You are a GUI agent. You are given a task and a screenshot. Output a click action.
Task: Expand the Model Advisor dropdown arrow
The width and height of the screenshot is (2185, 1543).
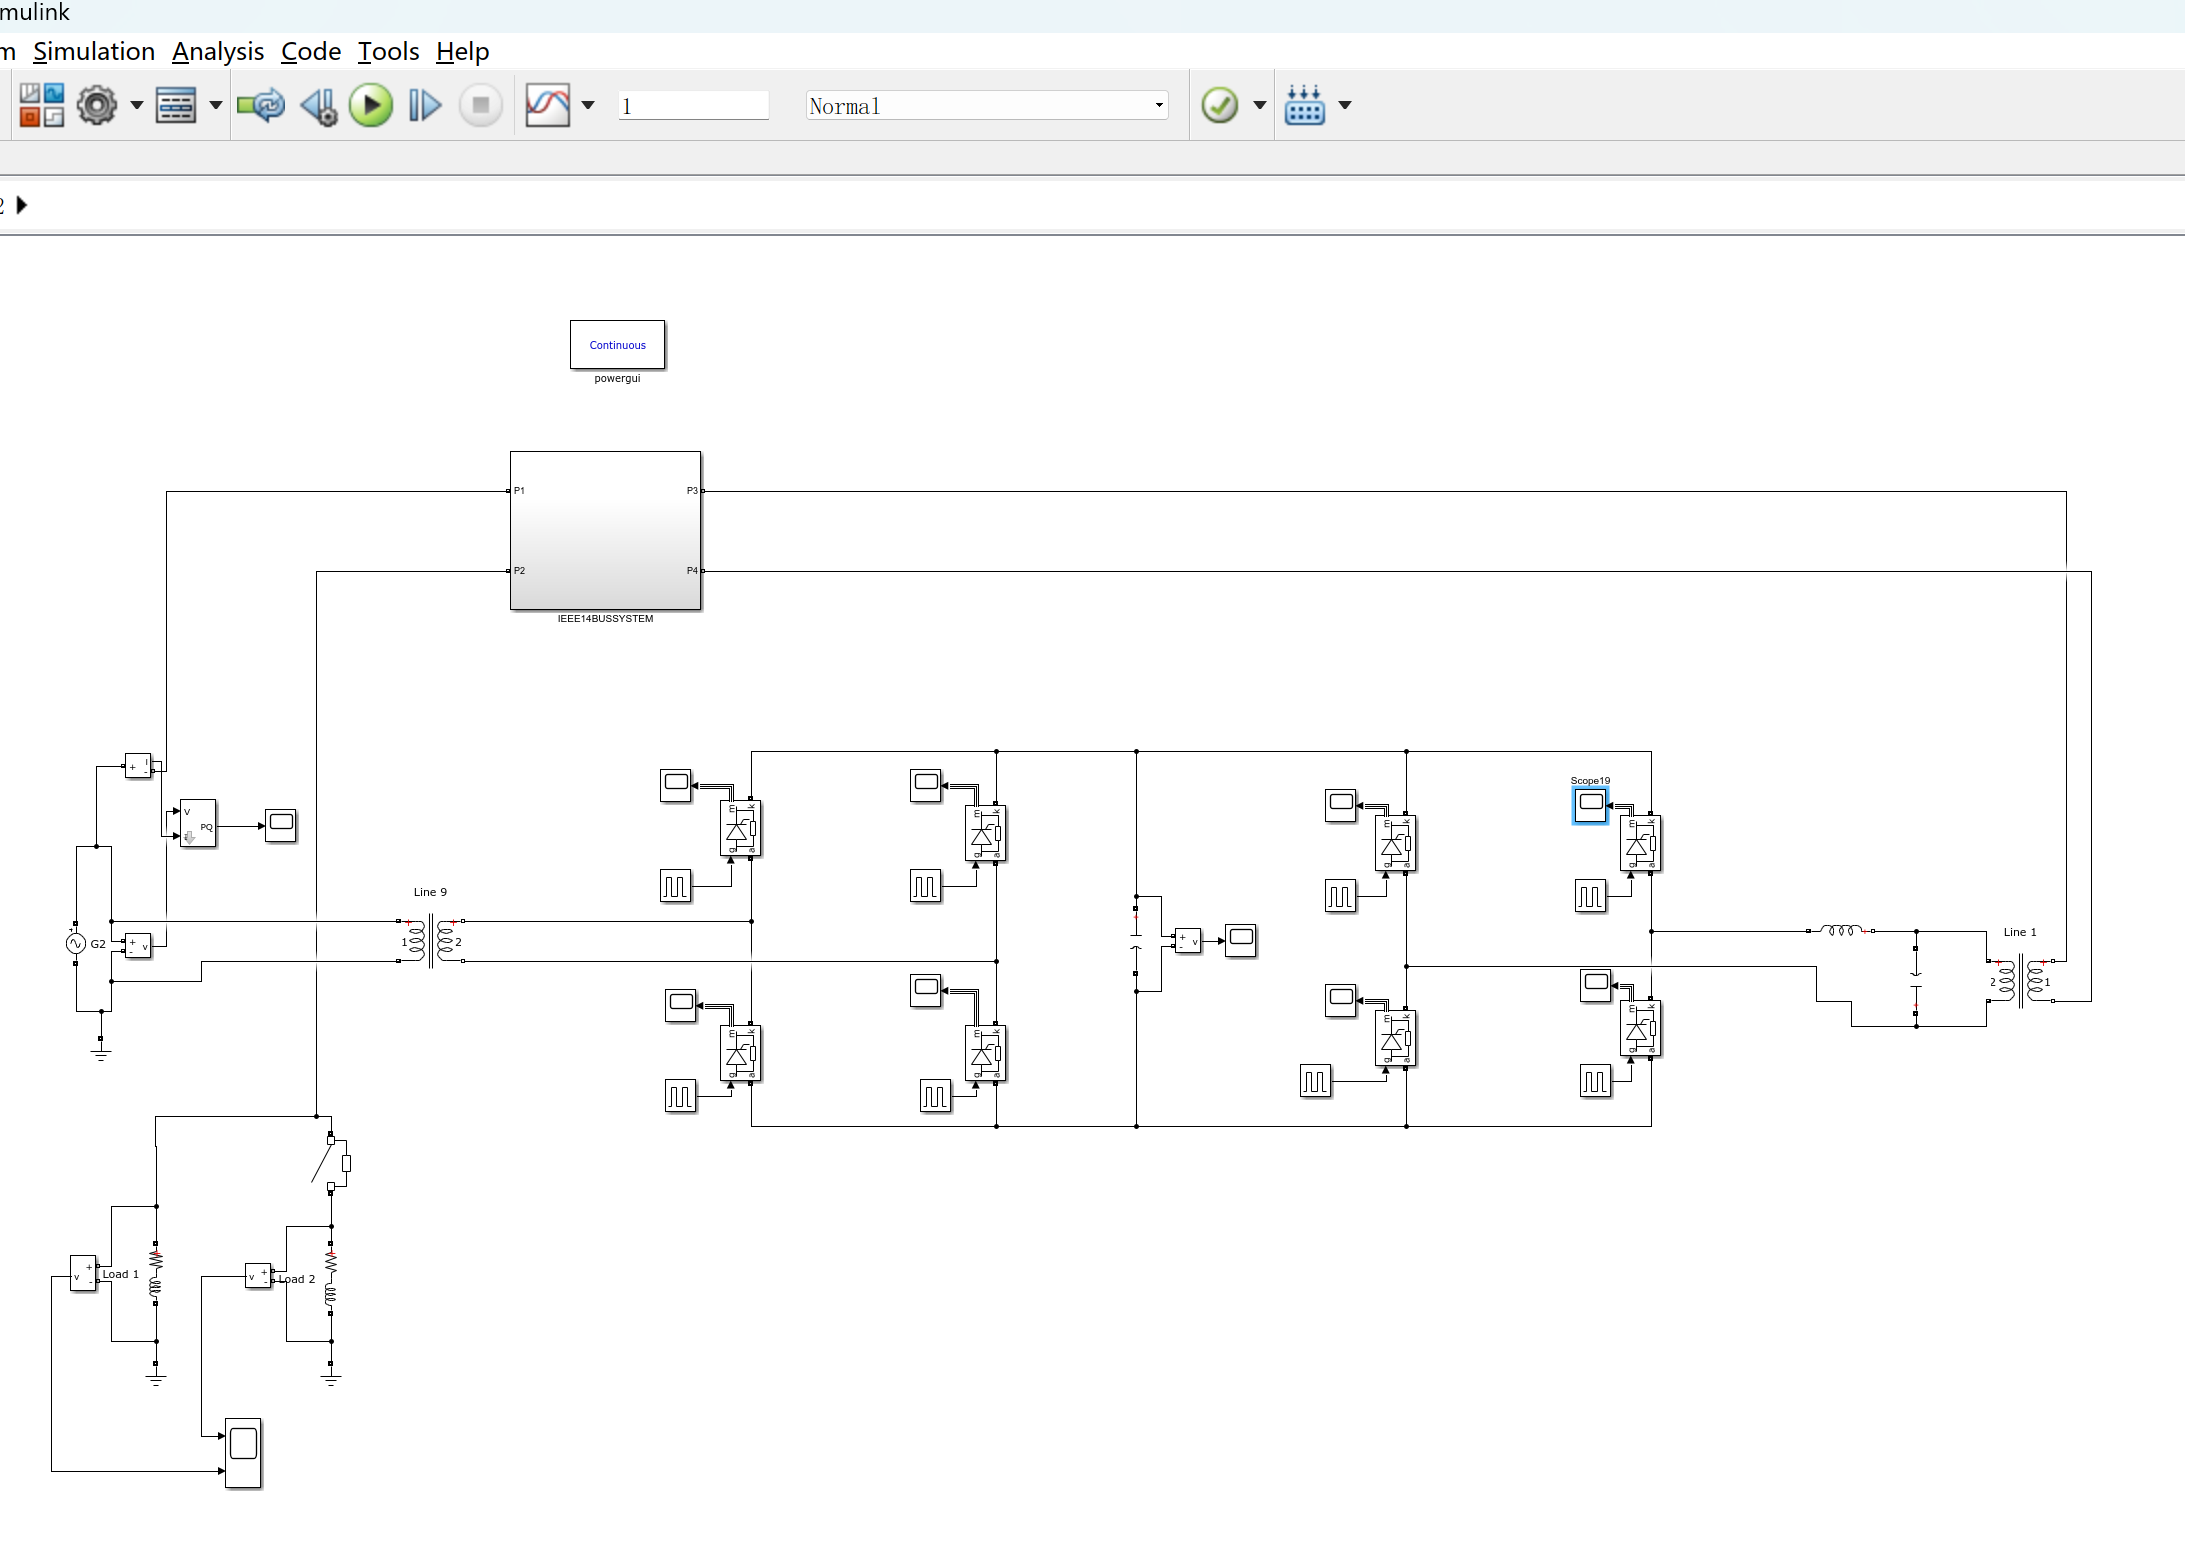[x=1260, y=105]
